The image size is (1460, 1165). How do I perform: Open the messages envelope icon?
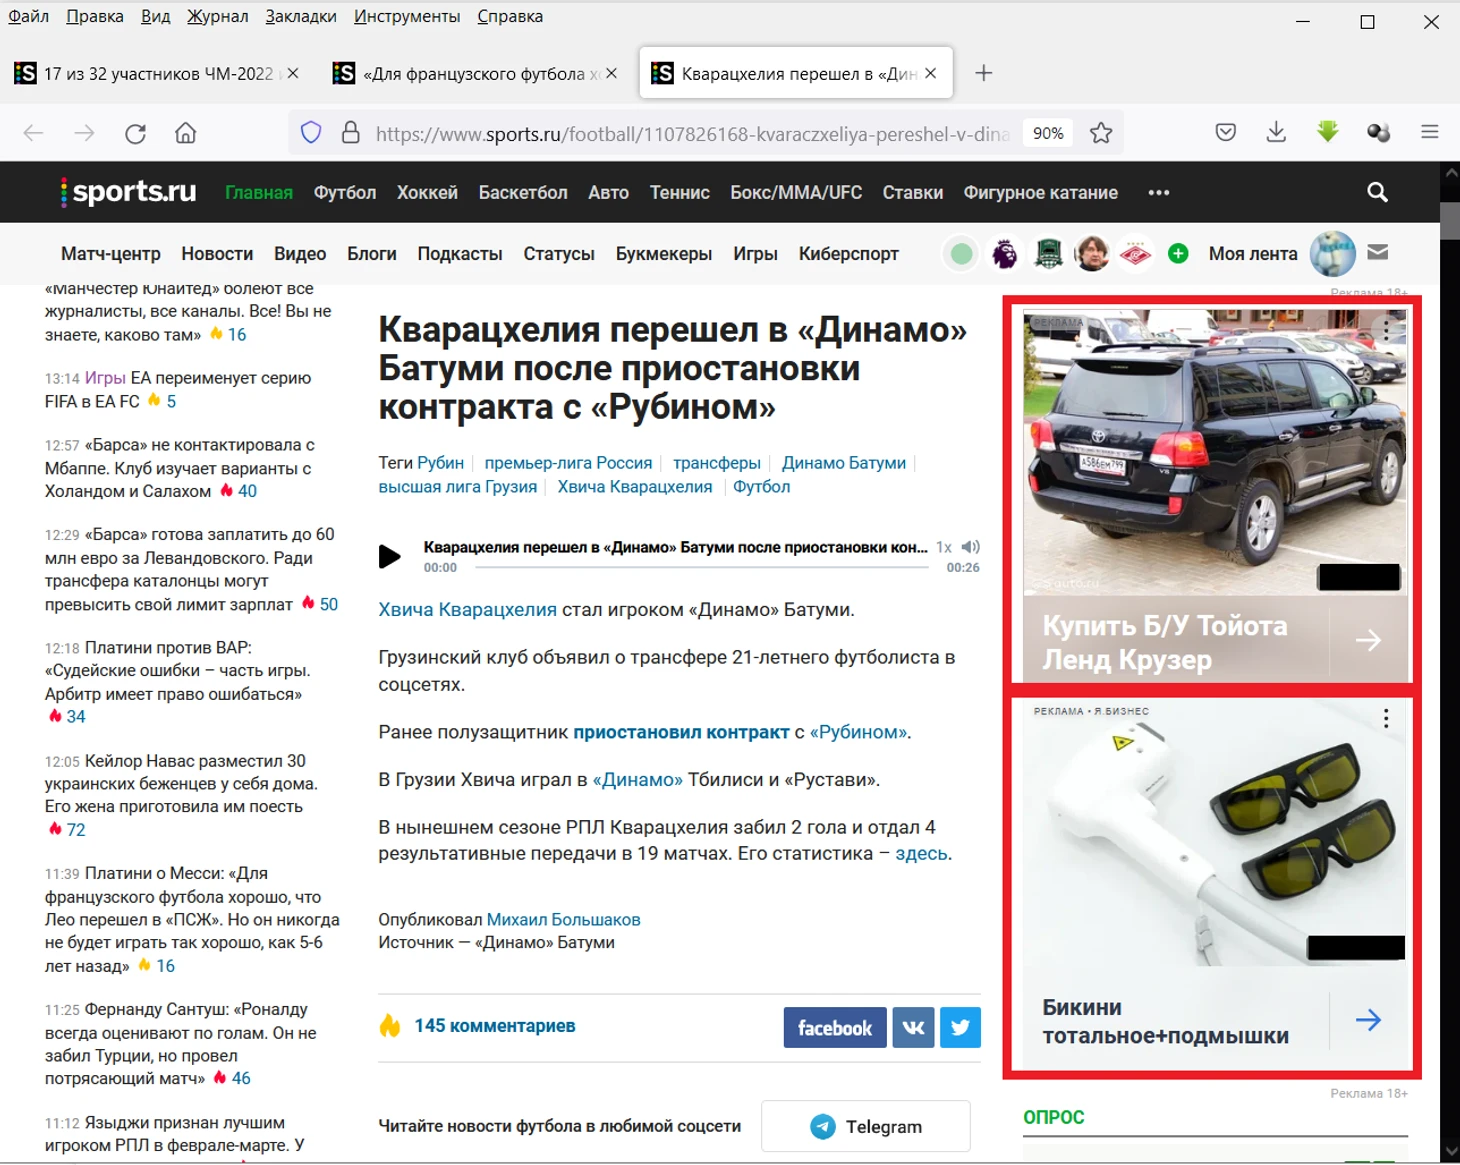(x=1378, y=253)
